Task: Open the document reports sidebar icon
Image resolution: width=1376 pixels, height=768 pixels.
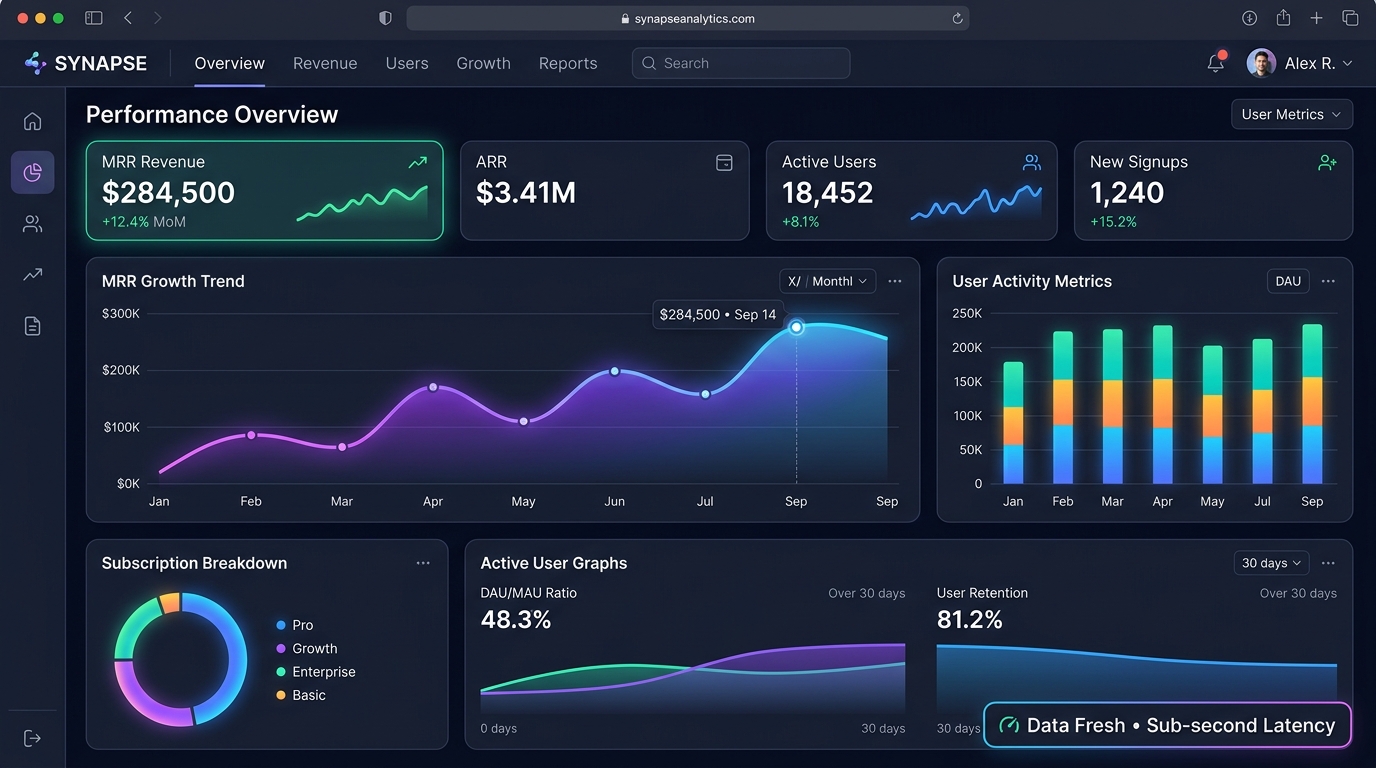Action: point(33,326)
